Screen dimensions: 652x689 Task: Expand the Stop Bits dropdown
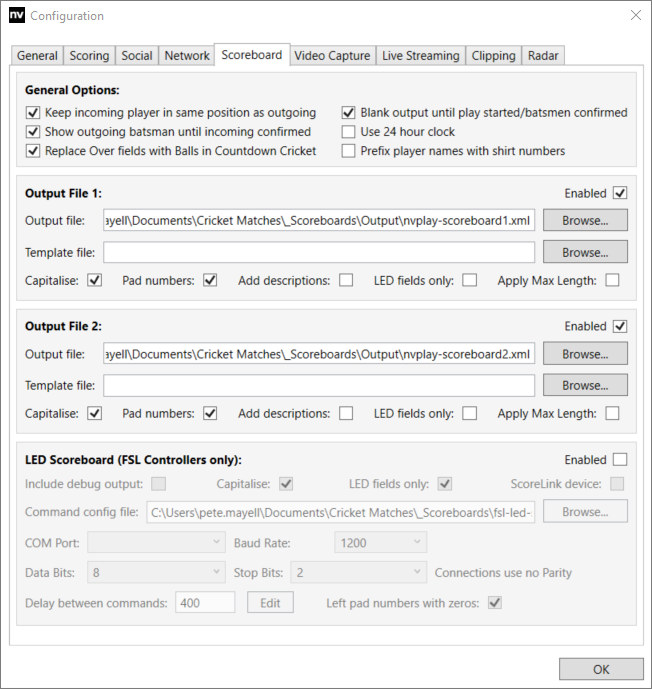coord(357,573)
